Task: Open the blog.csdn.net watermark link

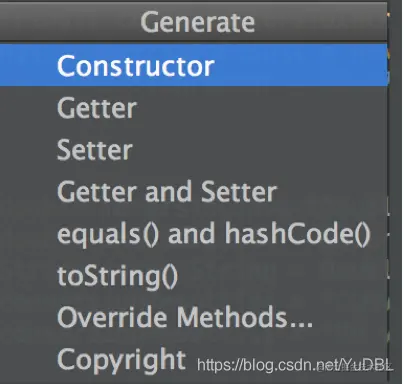Action: point(295,365)
